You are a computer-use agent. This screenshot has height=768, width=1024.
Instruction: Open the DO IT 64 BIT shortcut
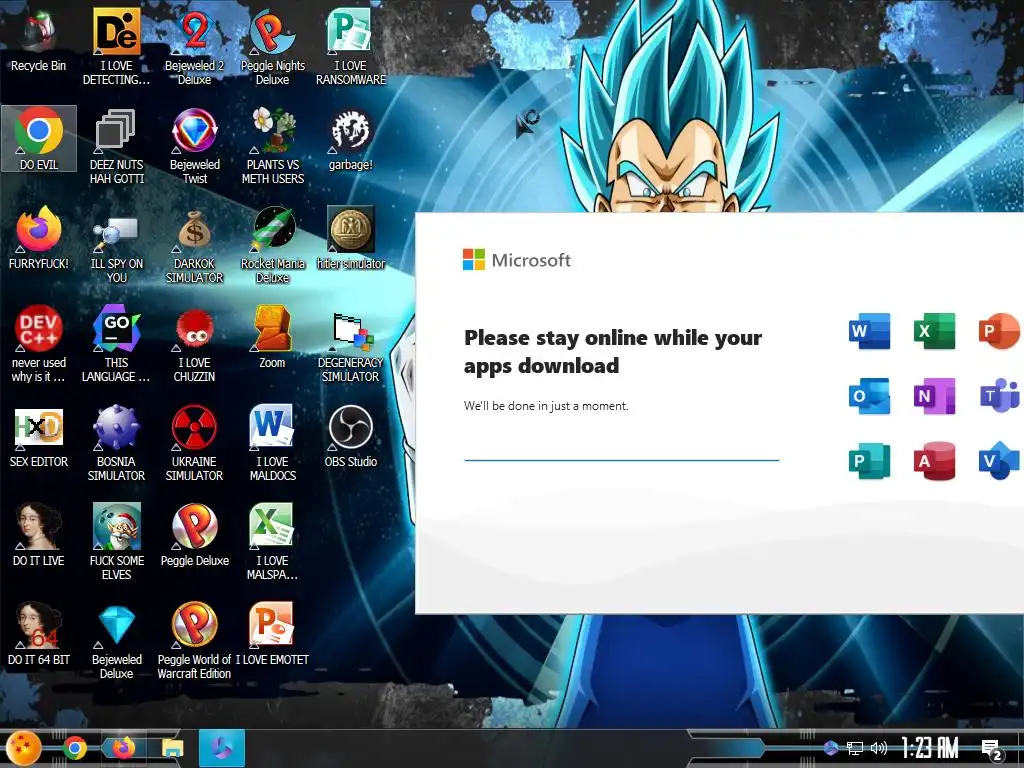[x=39, y=633]
